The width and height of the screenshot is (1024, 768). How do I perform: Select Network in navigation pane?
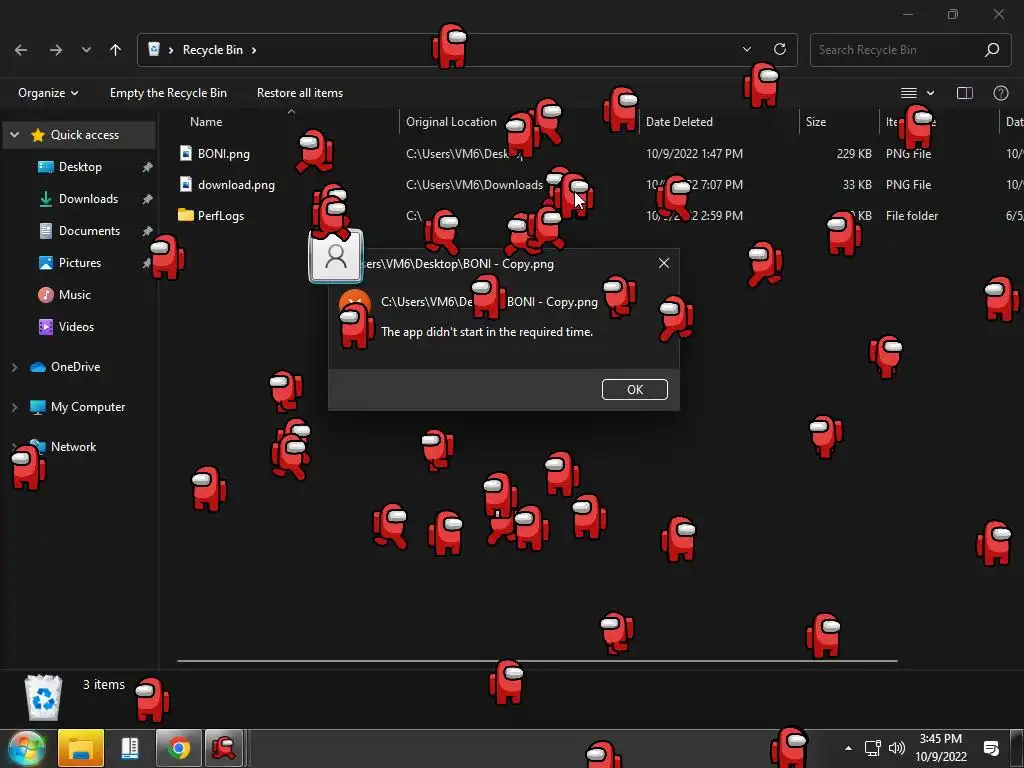coord(73,447)
